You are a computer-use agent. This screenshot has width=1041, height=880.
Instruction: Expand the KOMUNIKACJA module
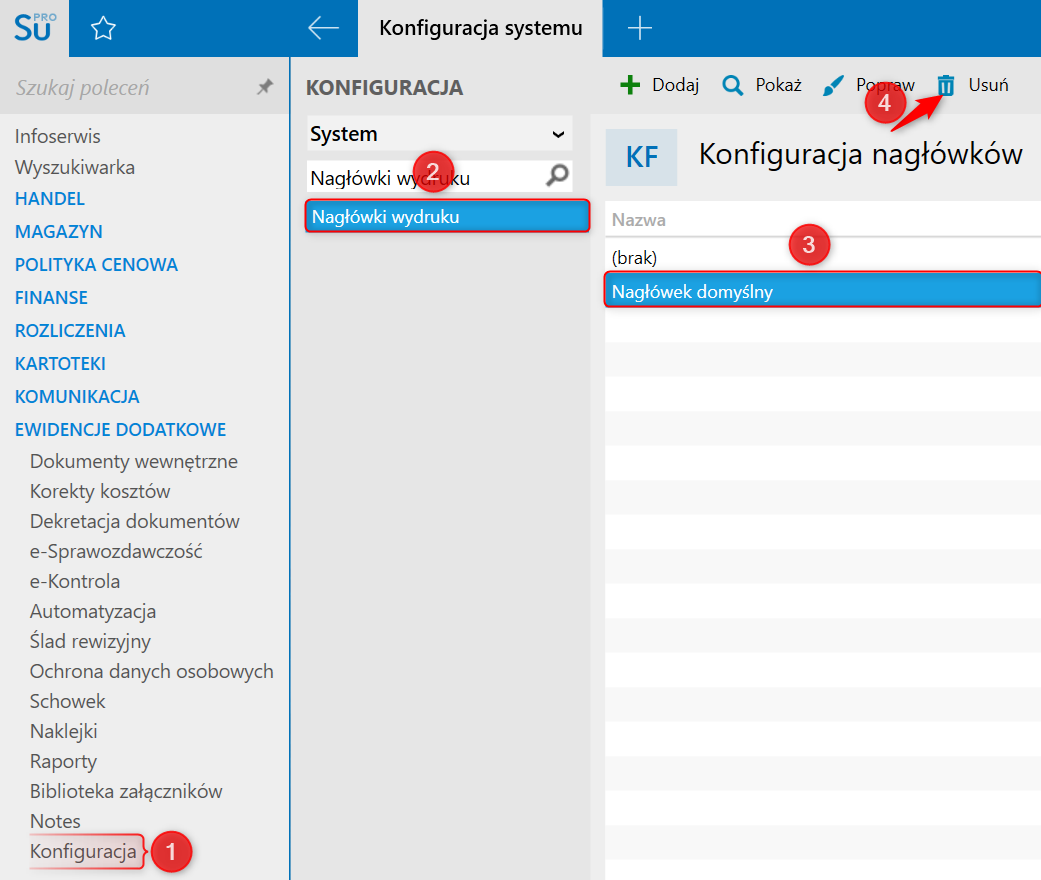tap(77, 396)
